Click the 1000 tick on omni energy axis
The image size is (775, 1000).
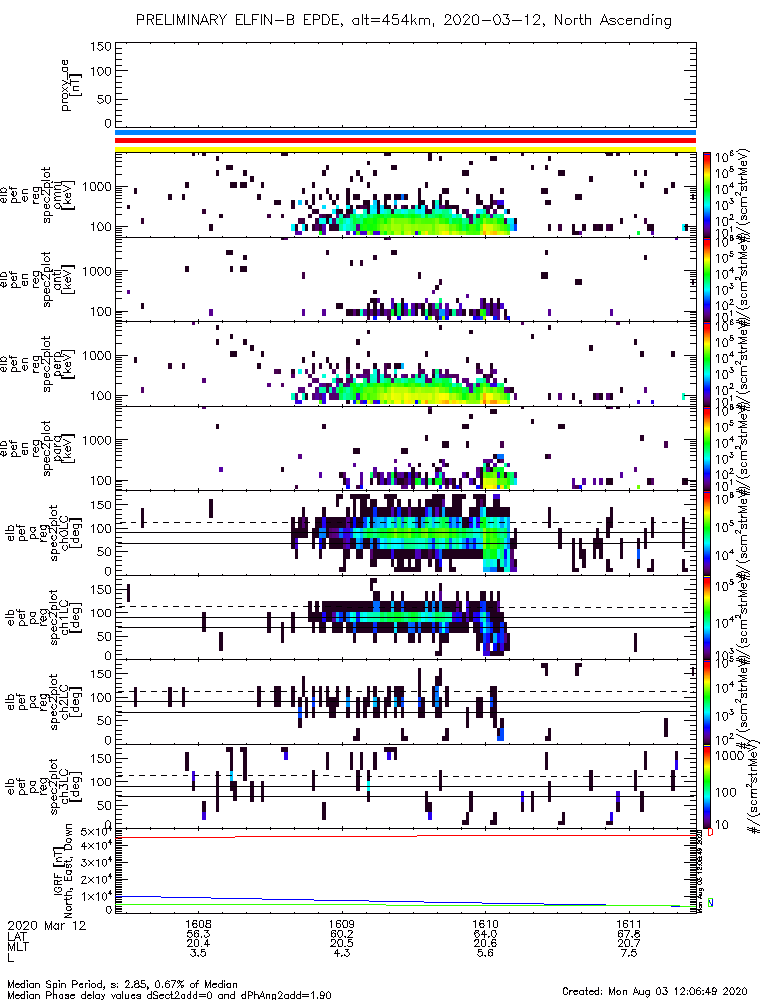[x=97, y=187]
